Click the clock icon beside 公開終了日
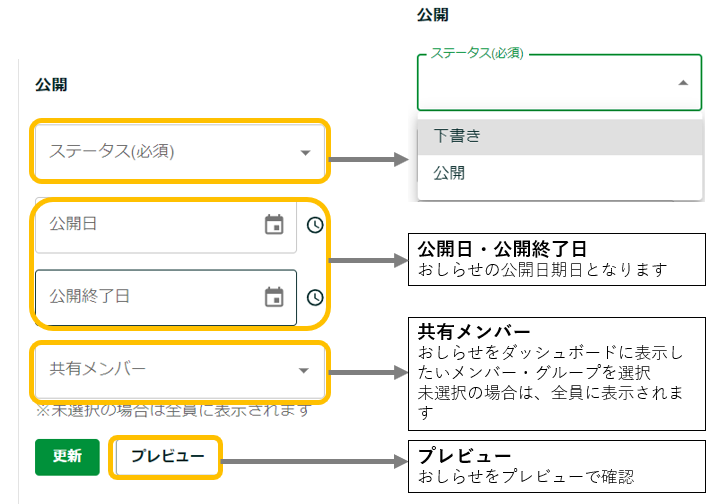The height and width of the screenshot is (504, 720). [315, 297]
